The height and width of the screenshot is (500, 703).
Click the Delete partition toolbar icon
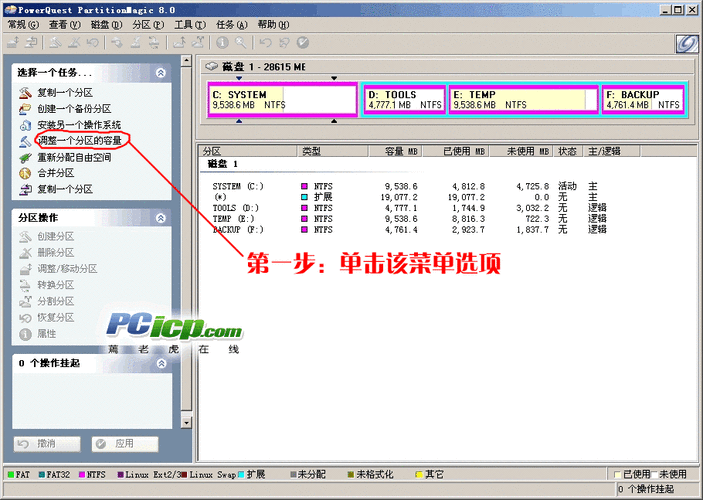pyautogui.click(x=74, y=43)
